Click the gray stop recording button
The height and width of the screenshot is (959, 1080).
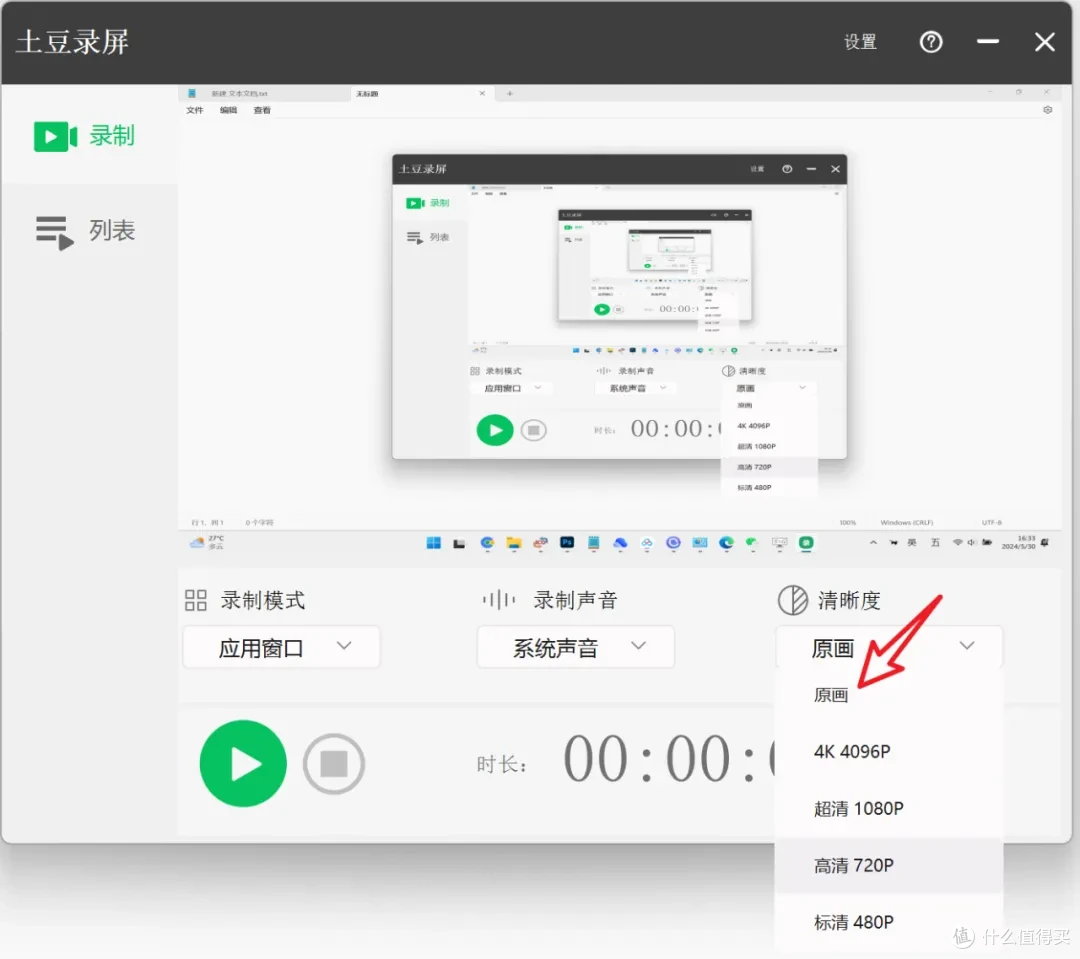[x=334, y=763]
